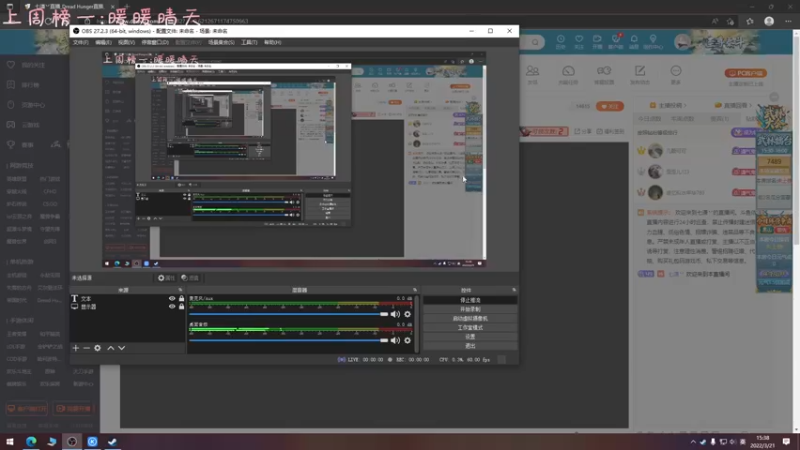Show hidden system tray icons chevron

coord(693,442)
